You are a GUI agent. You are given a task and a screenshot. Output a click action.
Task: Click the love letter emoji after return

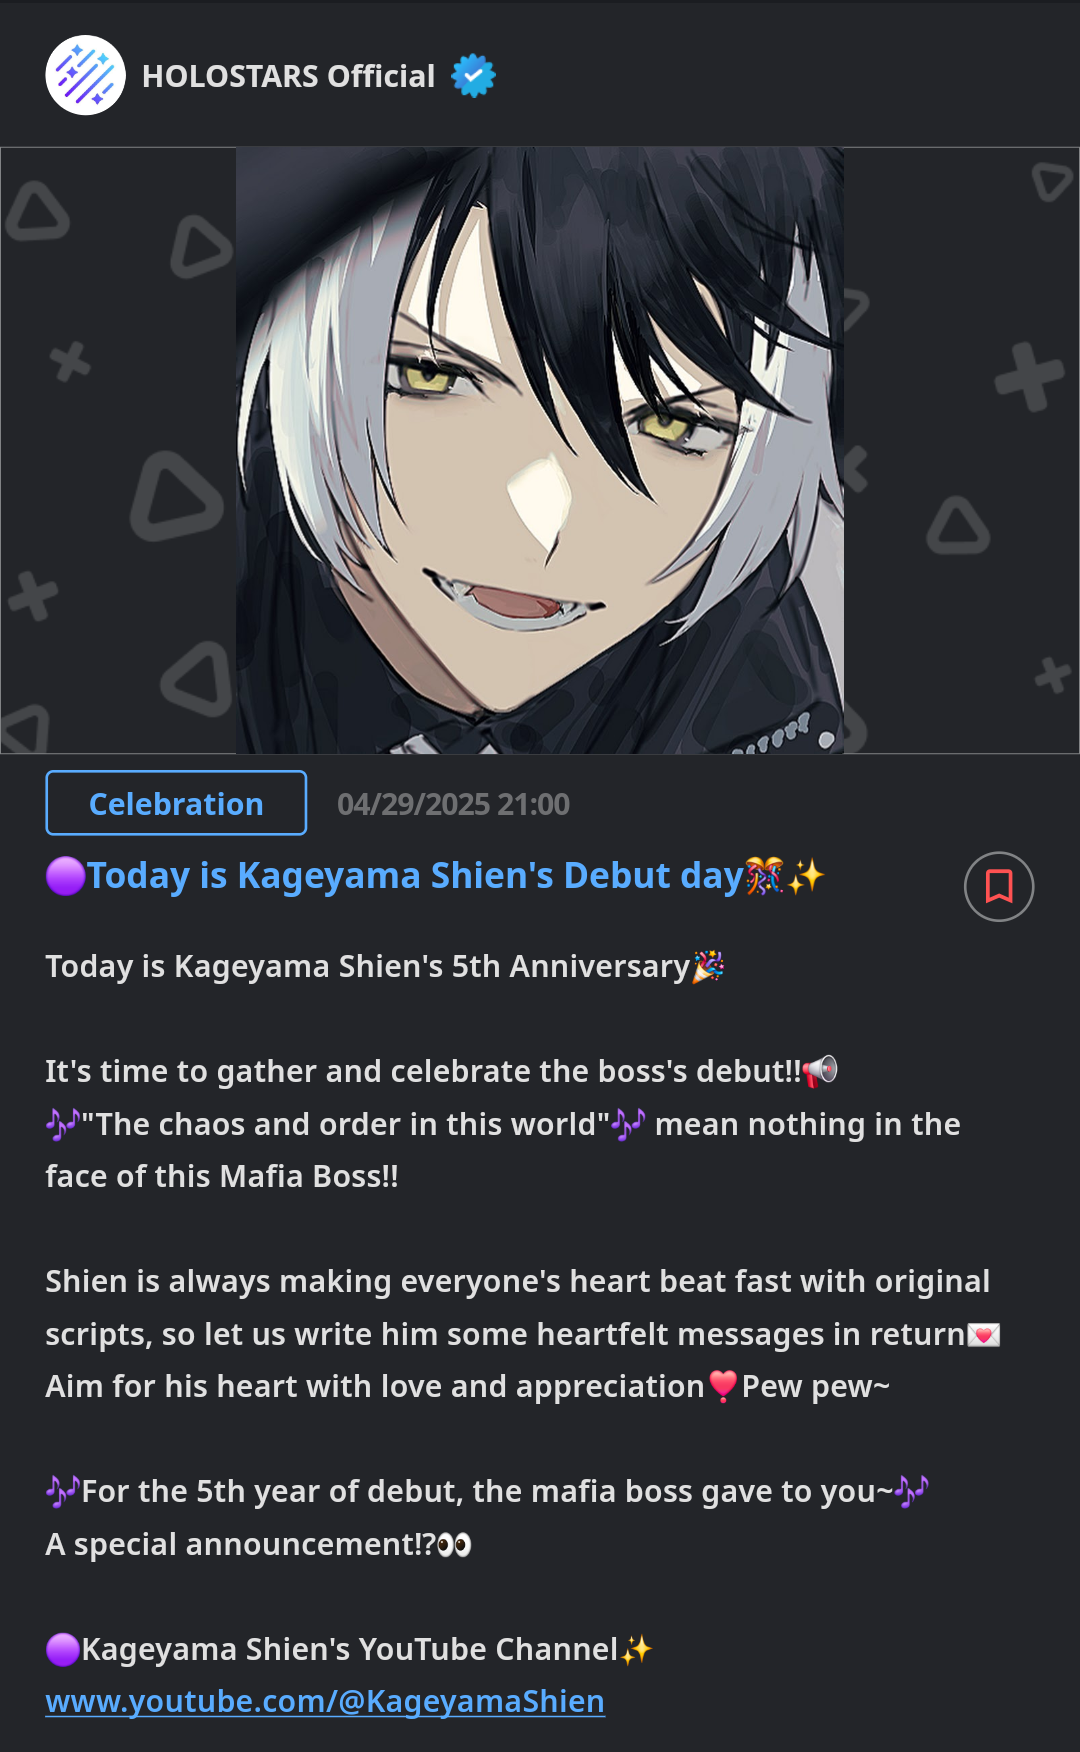[x=984, y=1335]
